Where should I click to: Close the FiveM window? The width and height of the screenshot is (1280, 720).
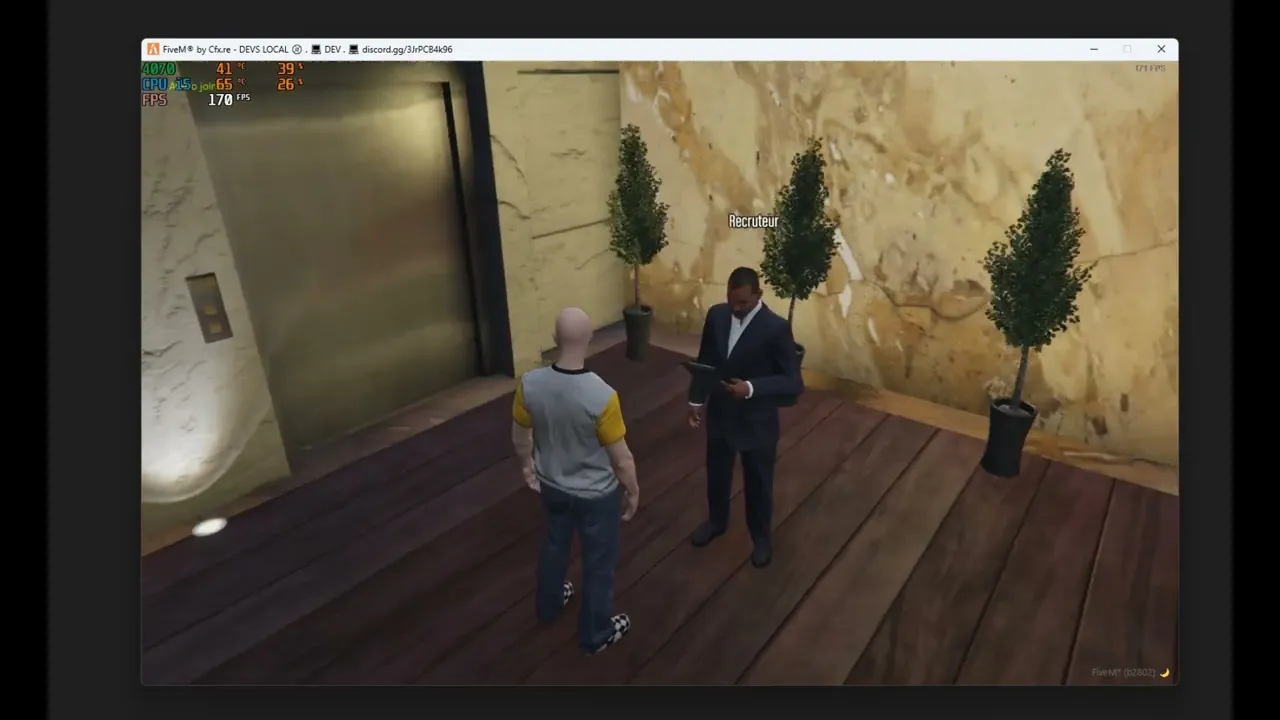pos(1161,49)
